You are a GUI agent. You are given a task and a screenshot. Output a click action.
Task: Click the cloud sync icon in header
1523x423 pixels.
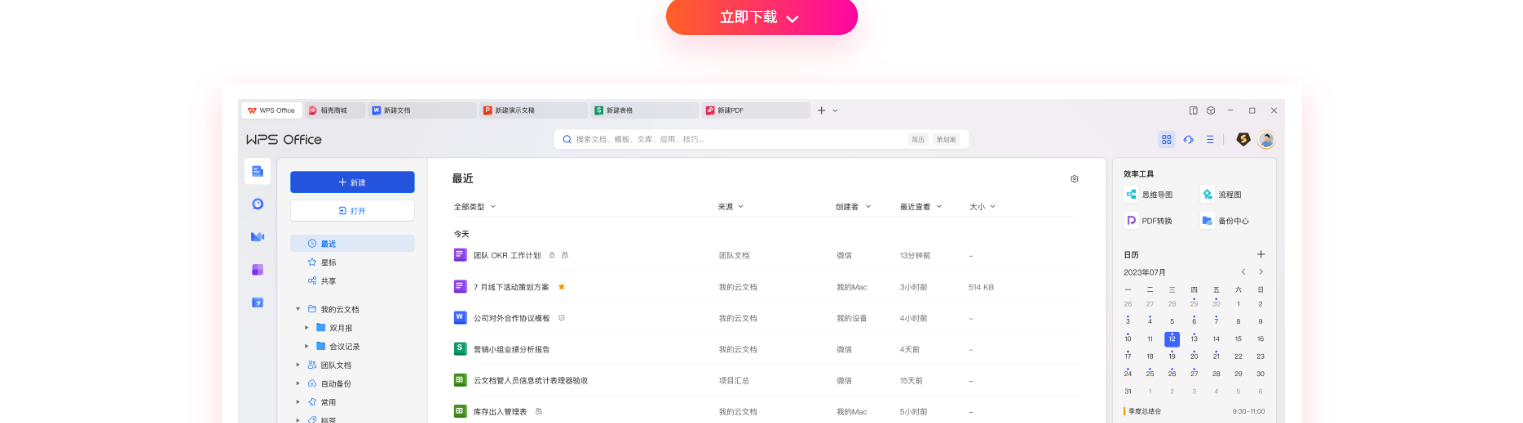click(1188, 139)
